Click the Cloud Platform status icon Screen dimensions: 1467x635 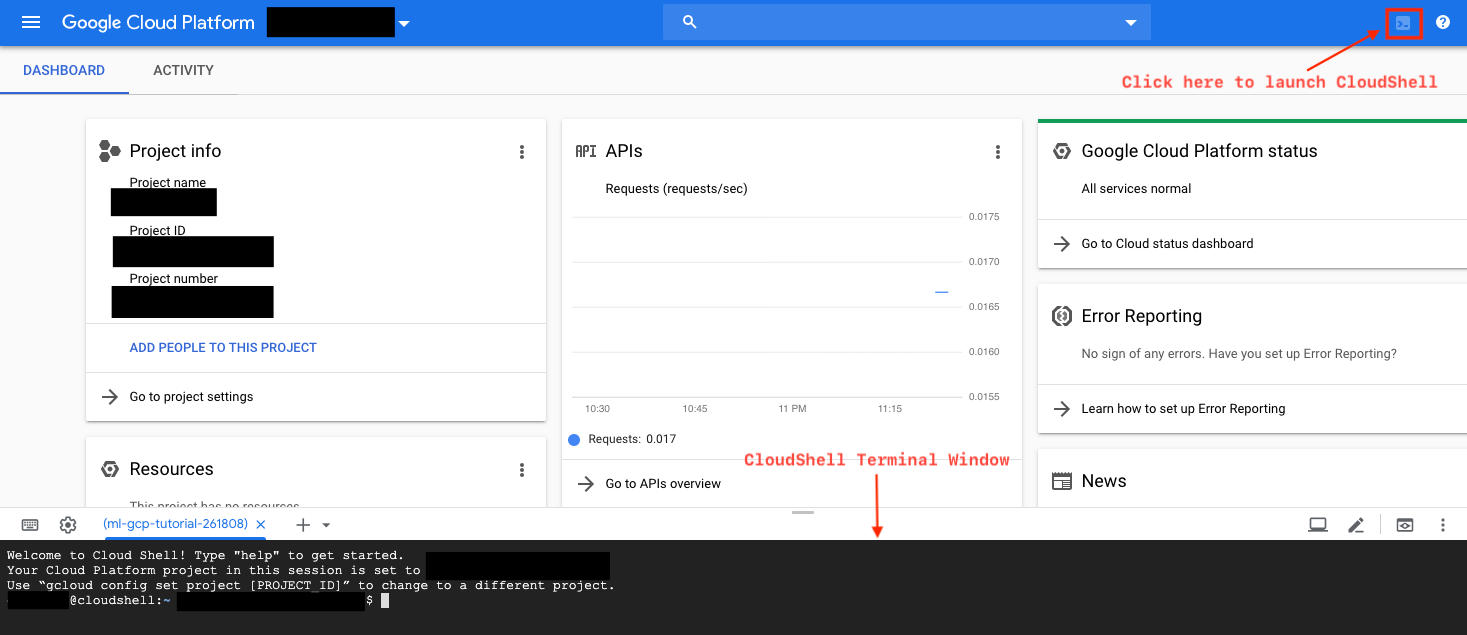pyautogui.click(x=1062, y=151)
